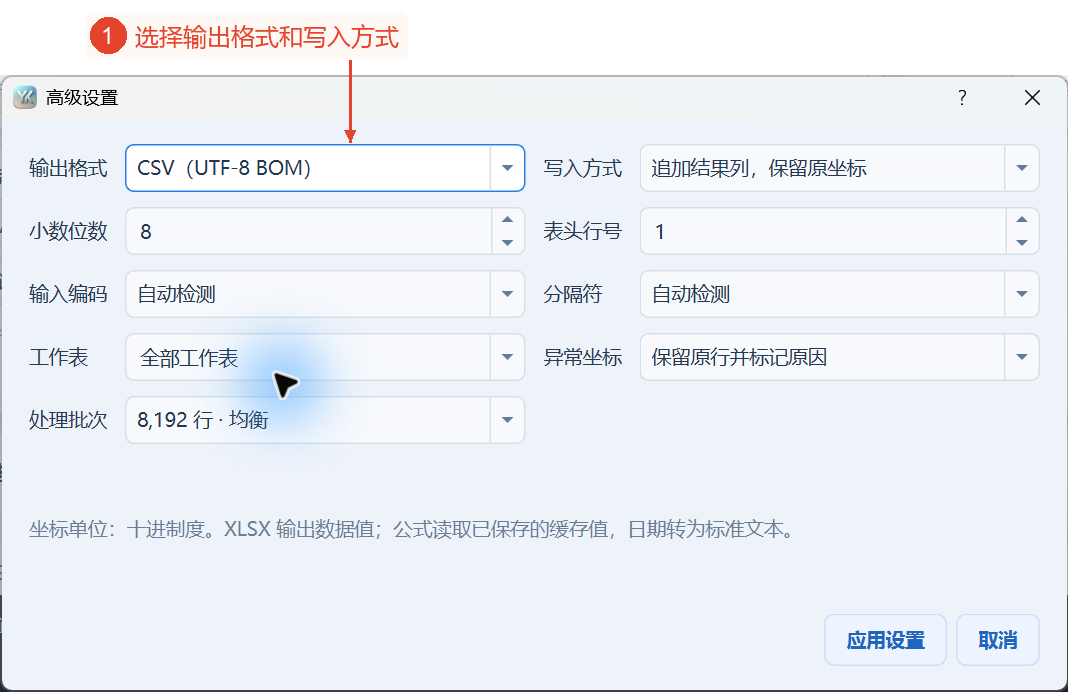
Task: Click the 分隔符 label
Action: coord(573,294)
